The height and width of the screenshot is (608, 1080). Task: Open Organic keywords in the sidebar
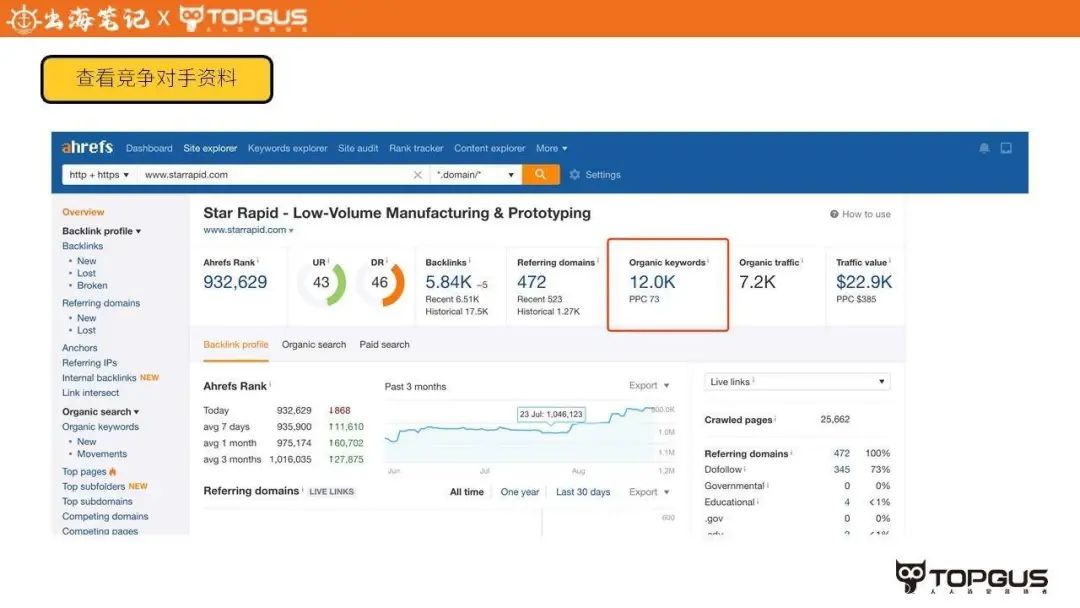point(100,427)
